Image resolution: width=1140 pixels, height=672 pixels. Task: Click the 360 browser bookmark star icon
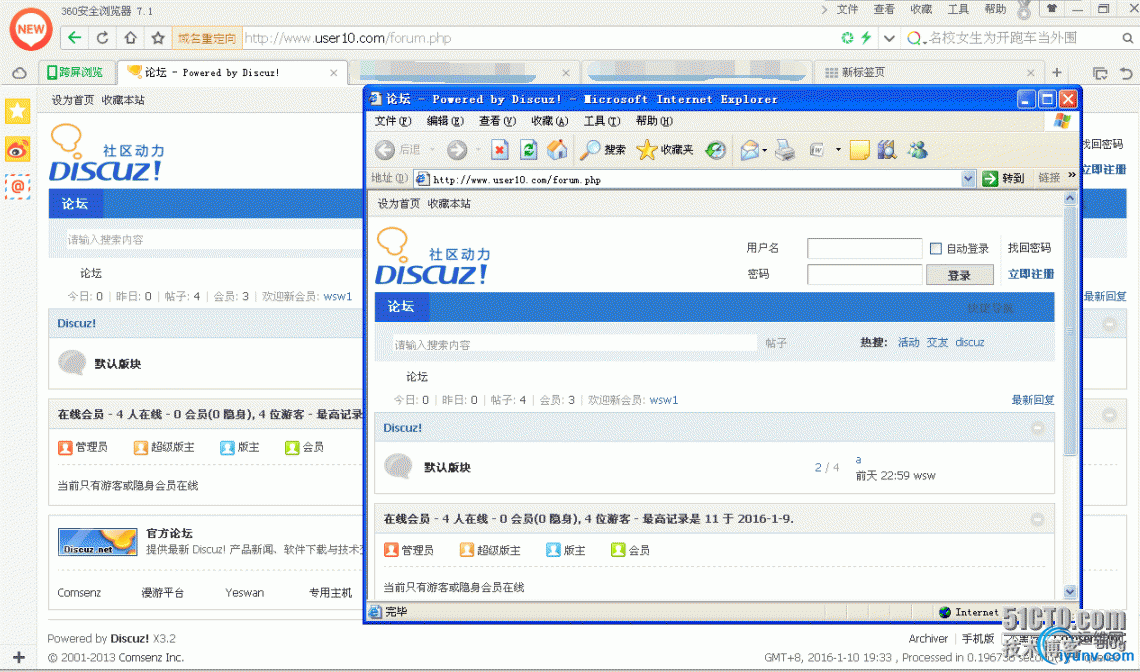point(158,38)
